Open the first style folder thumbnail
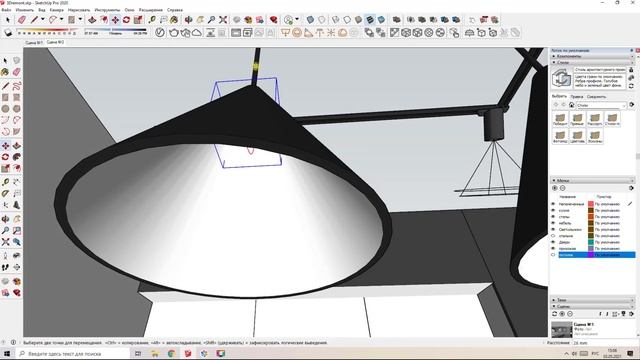 tap(560, 119)
